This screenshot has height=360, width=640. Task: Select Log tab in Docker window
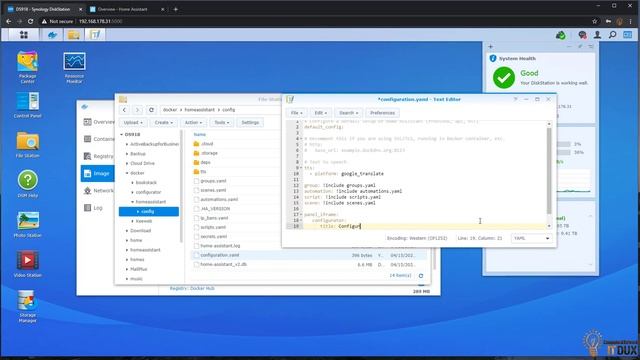tap(97, 208)
